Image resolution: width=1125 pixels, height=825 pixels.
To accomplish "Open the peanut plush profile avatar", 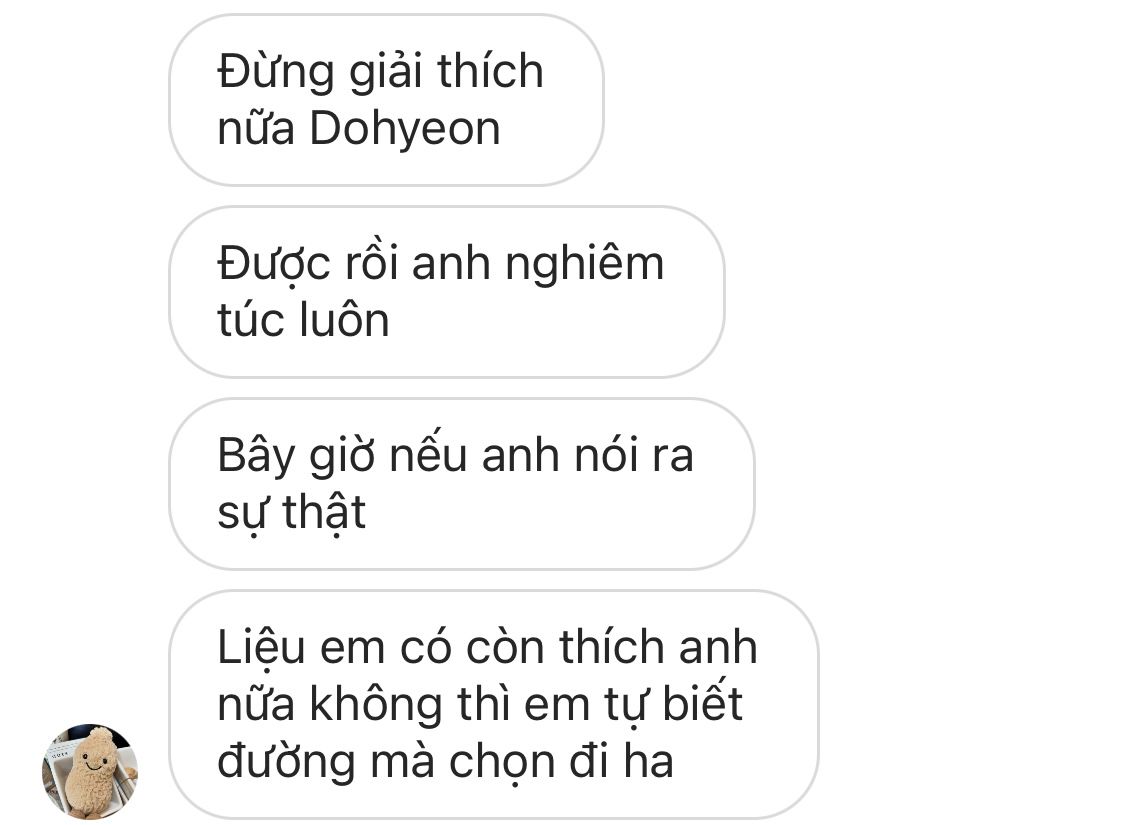I will [x=90, y=771].
